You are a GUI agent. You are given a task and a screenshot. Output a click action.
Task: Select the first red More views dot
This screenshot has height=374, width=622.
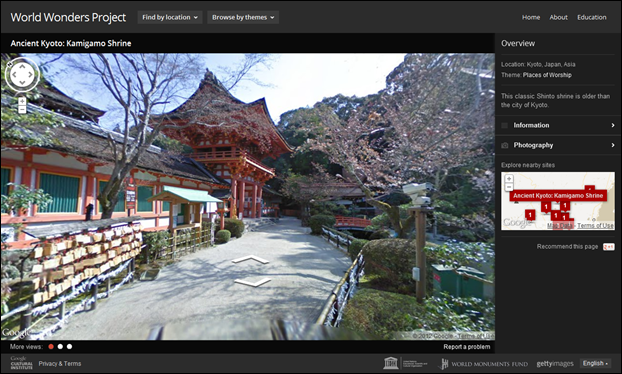(51, 347)
